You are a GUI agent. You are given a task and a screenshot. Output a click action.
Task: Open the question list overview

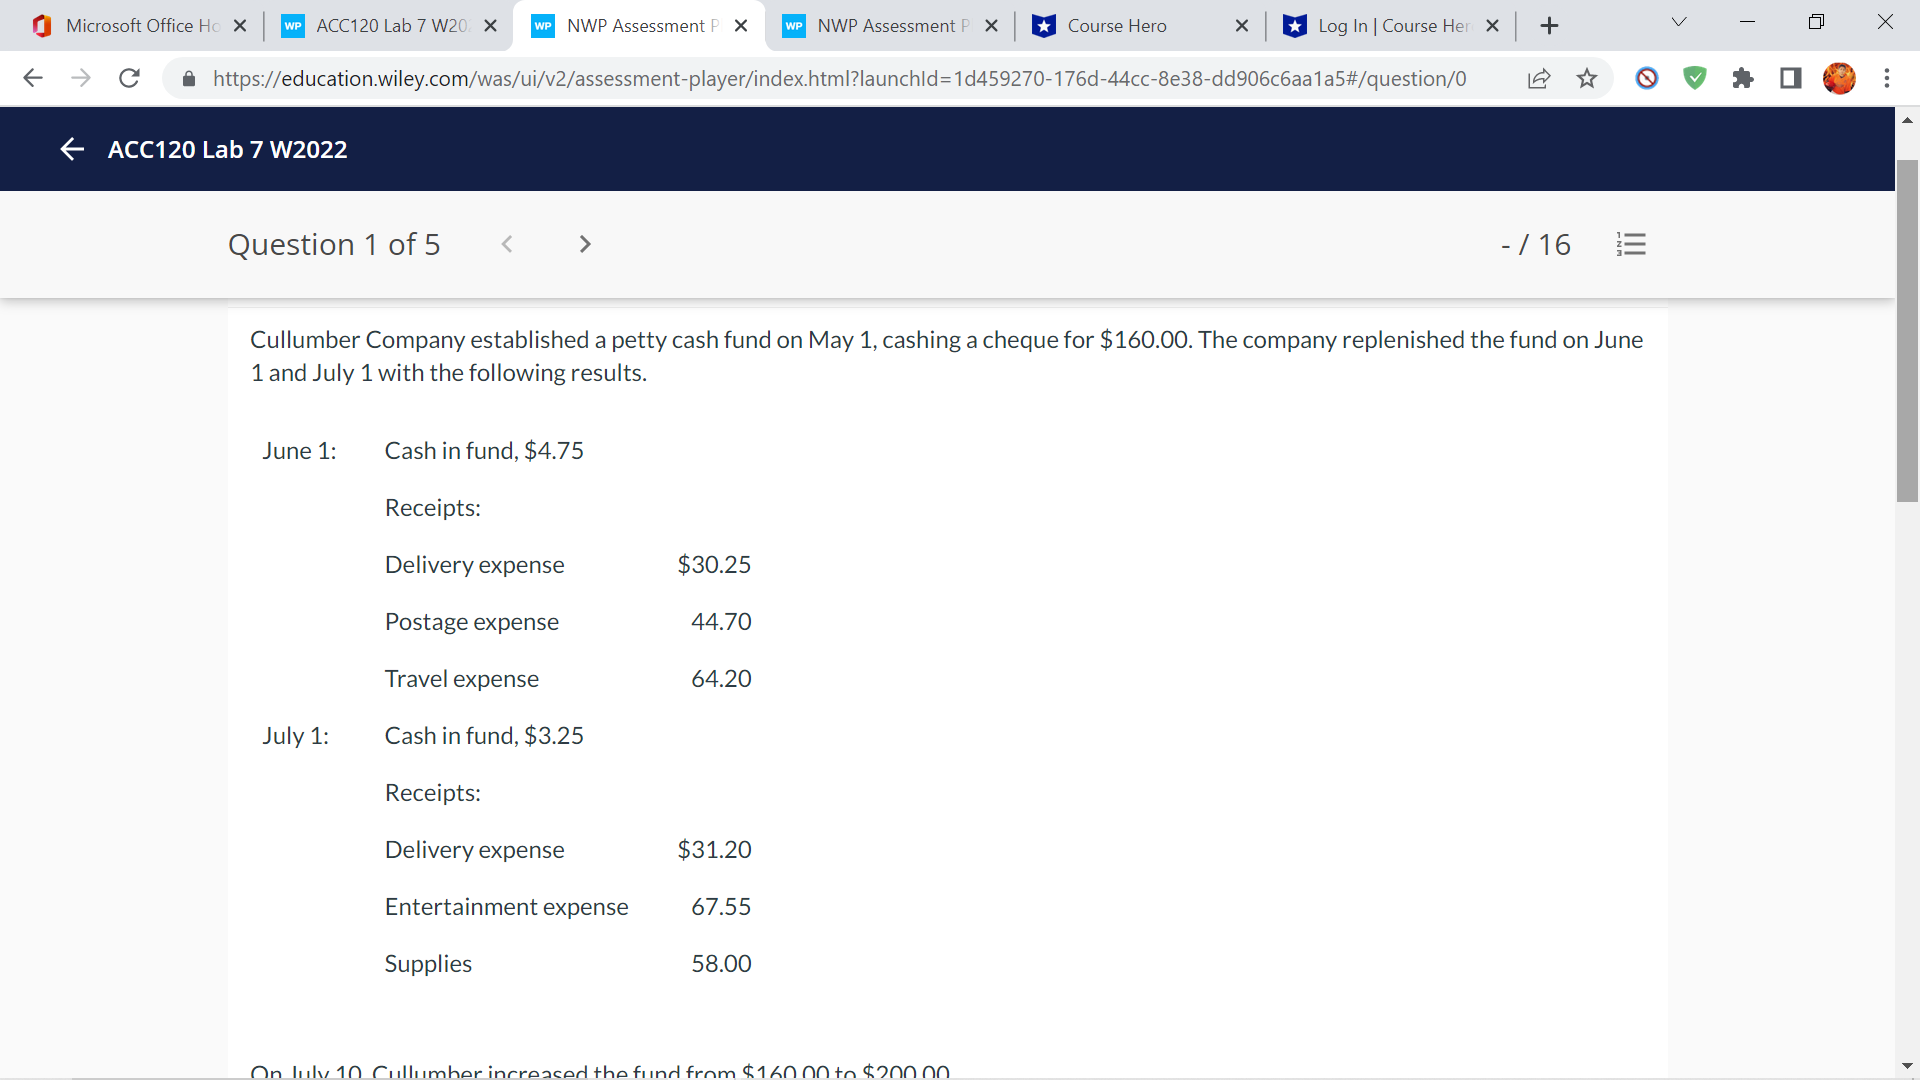[1631, 244]
